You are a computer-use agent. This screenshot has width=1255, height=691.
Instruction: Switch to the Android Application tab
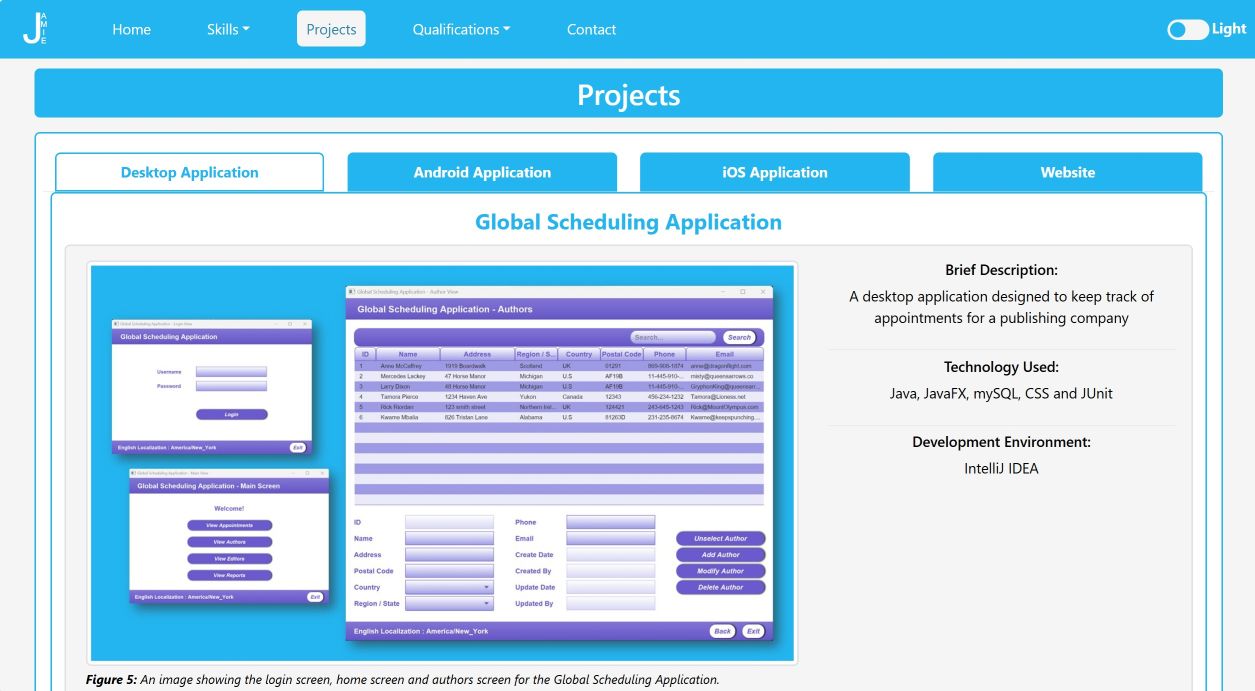tap(482, 172)
